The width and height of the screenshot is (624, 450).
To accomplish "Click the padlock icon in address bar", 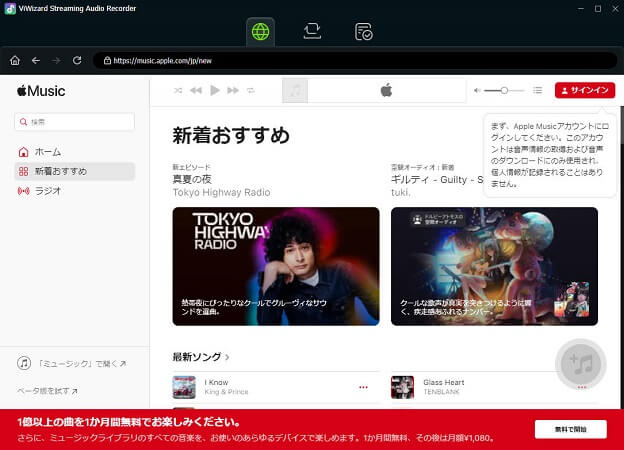I will (107, 60).
